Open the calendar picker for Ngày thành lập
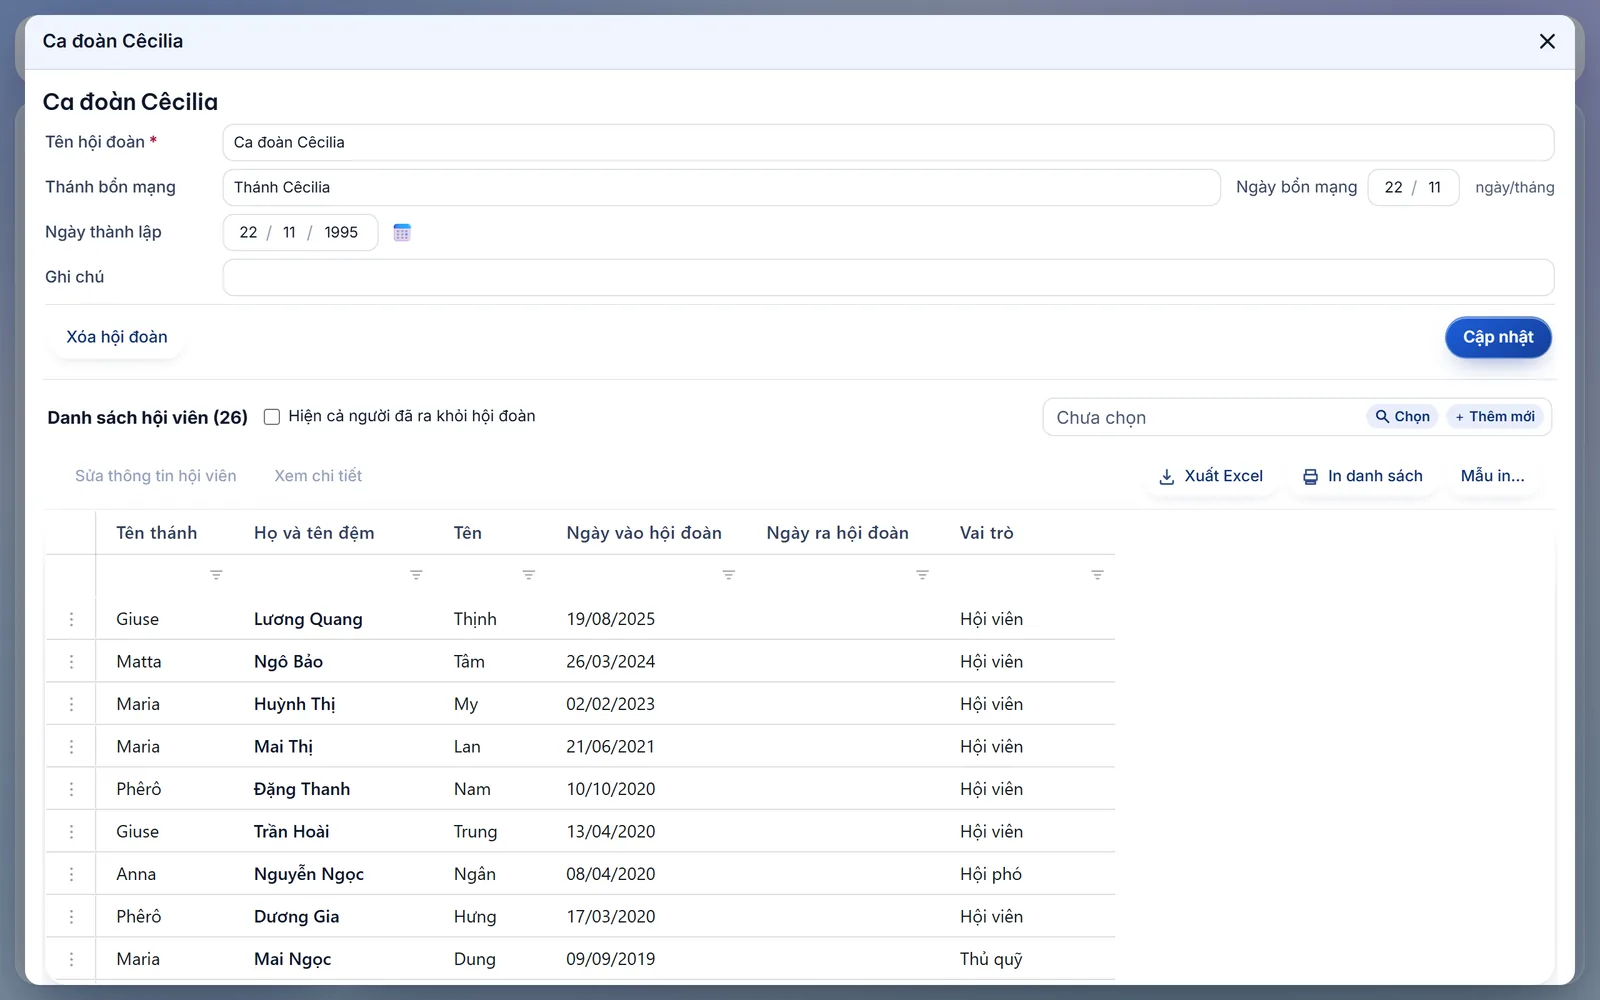This screenshot has height=1000, width=1600. pos(402,232)
